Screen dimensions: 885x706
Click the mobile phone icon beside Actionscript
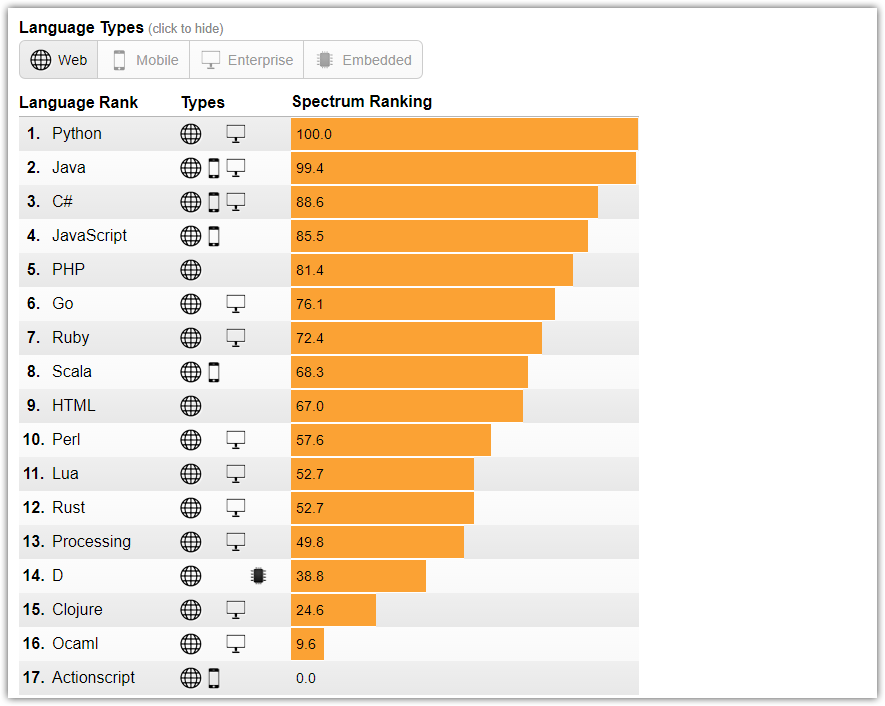[x=213, y=678]
